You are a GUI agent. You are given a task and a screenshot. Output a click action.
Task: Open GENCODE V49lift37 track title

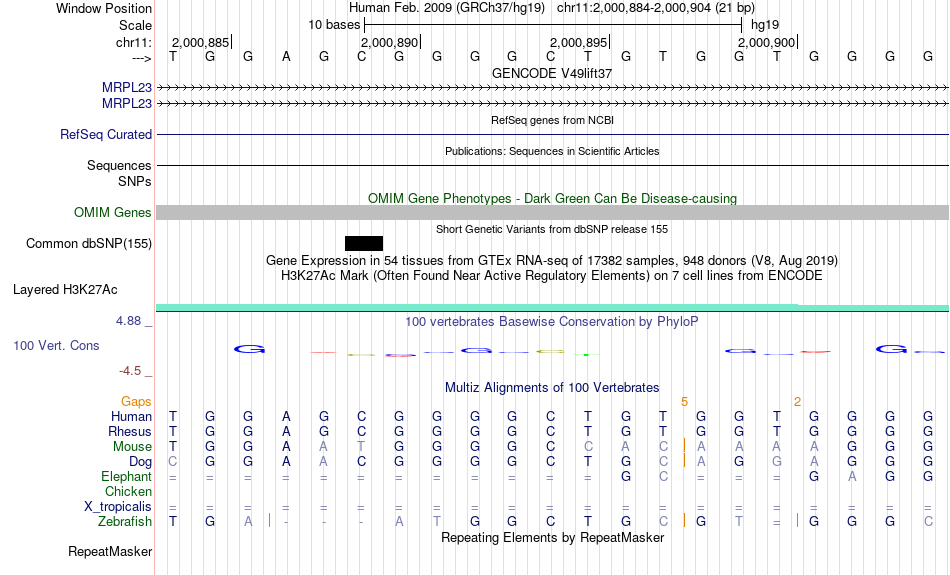pos(552,73)
